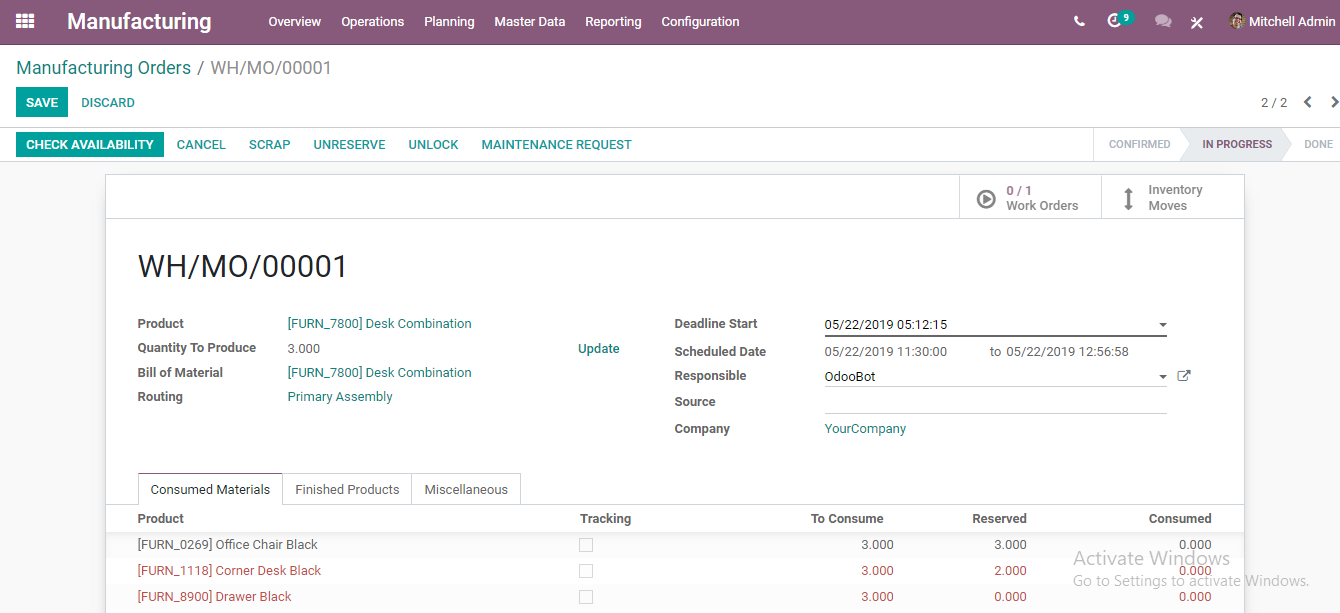Click the Update quantity link
Viewport: 1340px width, 613px height.
click(x=599, y=349)
